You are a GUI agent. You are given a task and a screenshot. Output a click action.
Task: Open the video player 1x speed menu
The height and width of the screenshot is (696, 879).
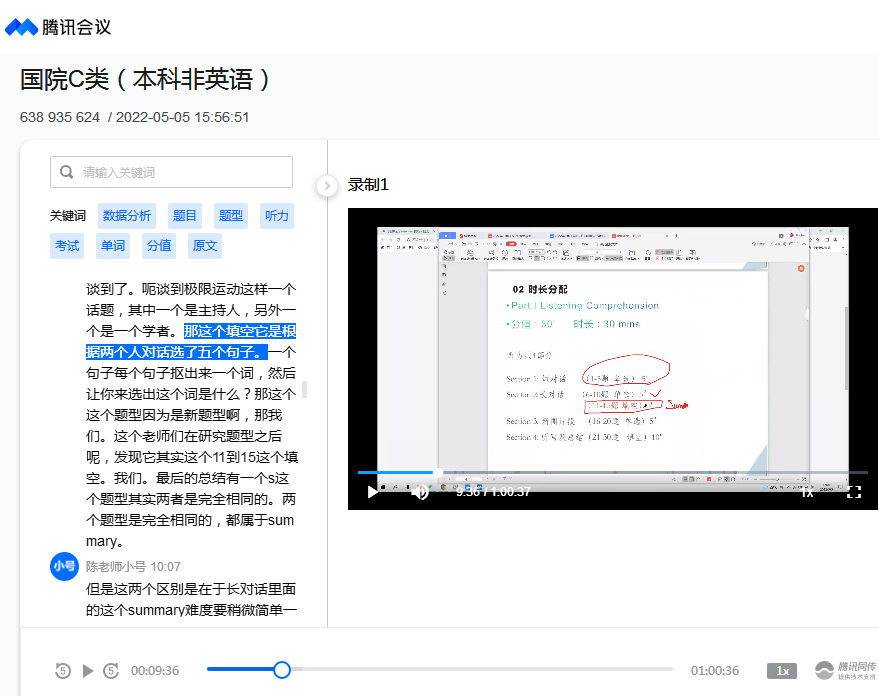point(806,491)
